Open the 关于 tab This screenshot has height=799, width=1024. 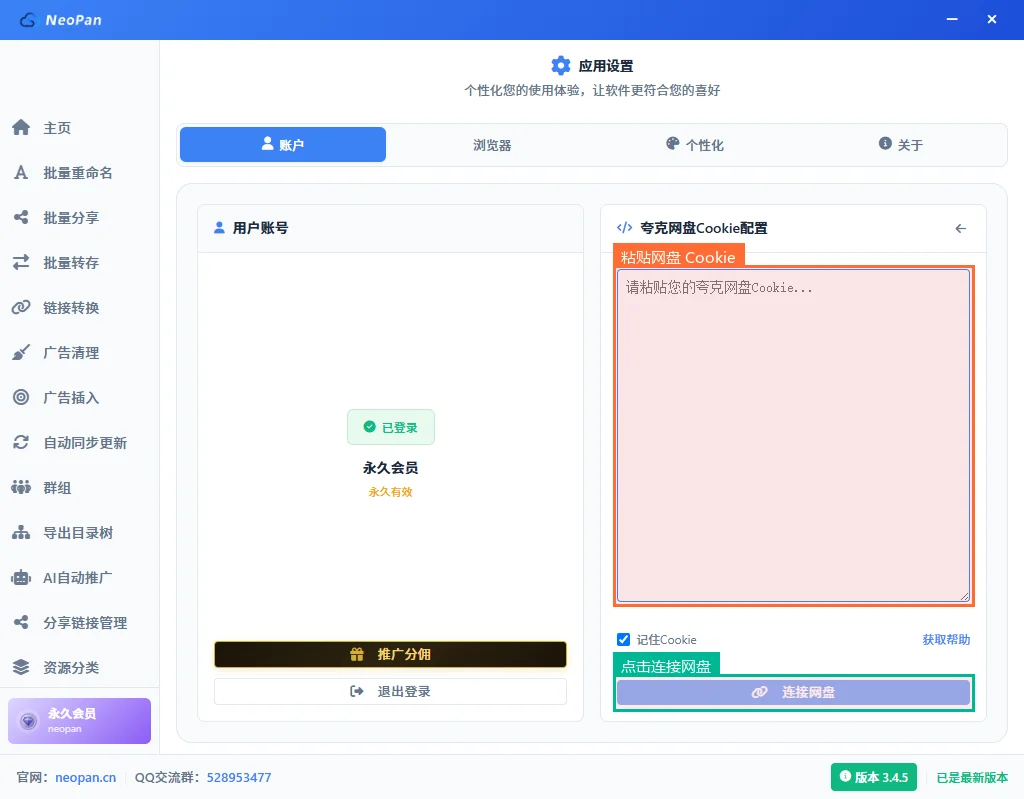901,145
